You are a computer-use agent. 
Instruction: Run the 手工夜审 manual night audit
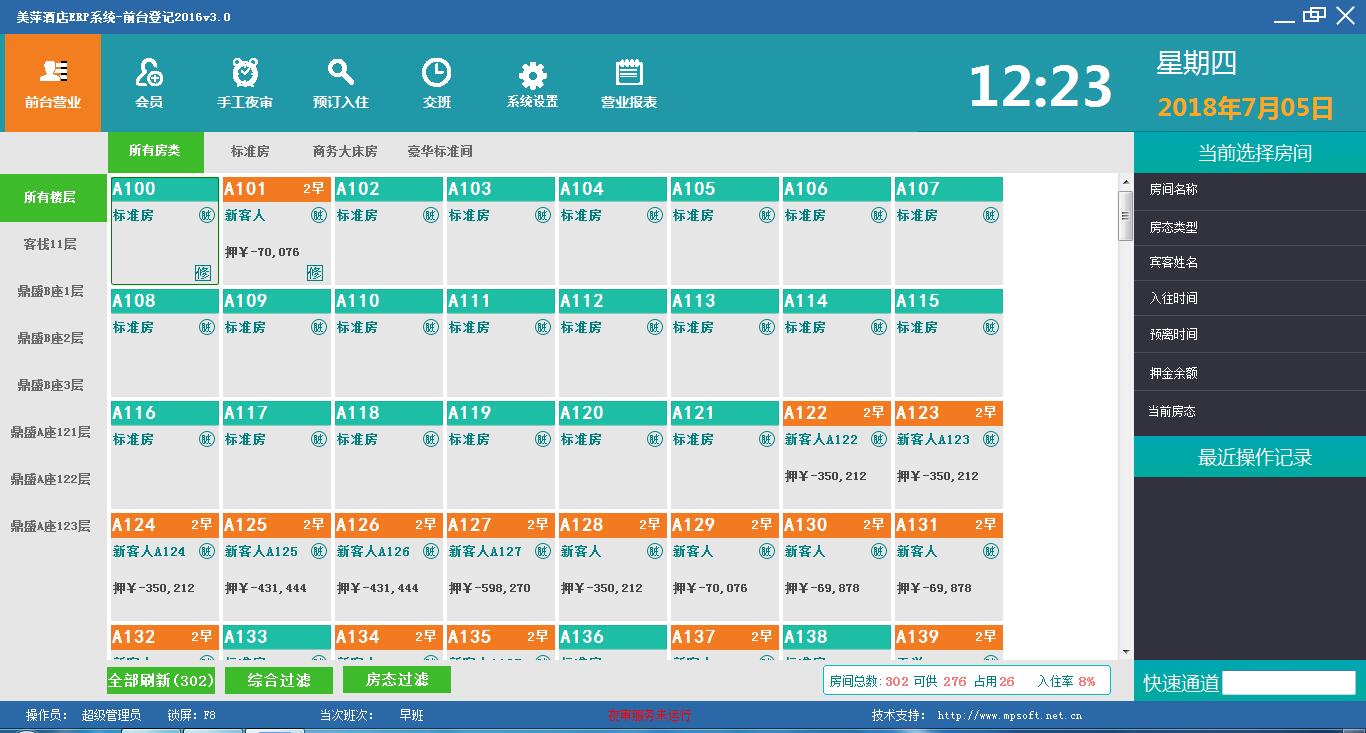tap(245, 83)
